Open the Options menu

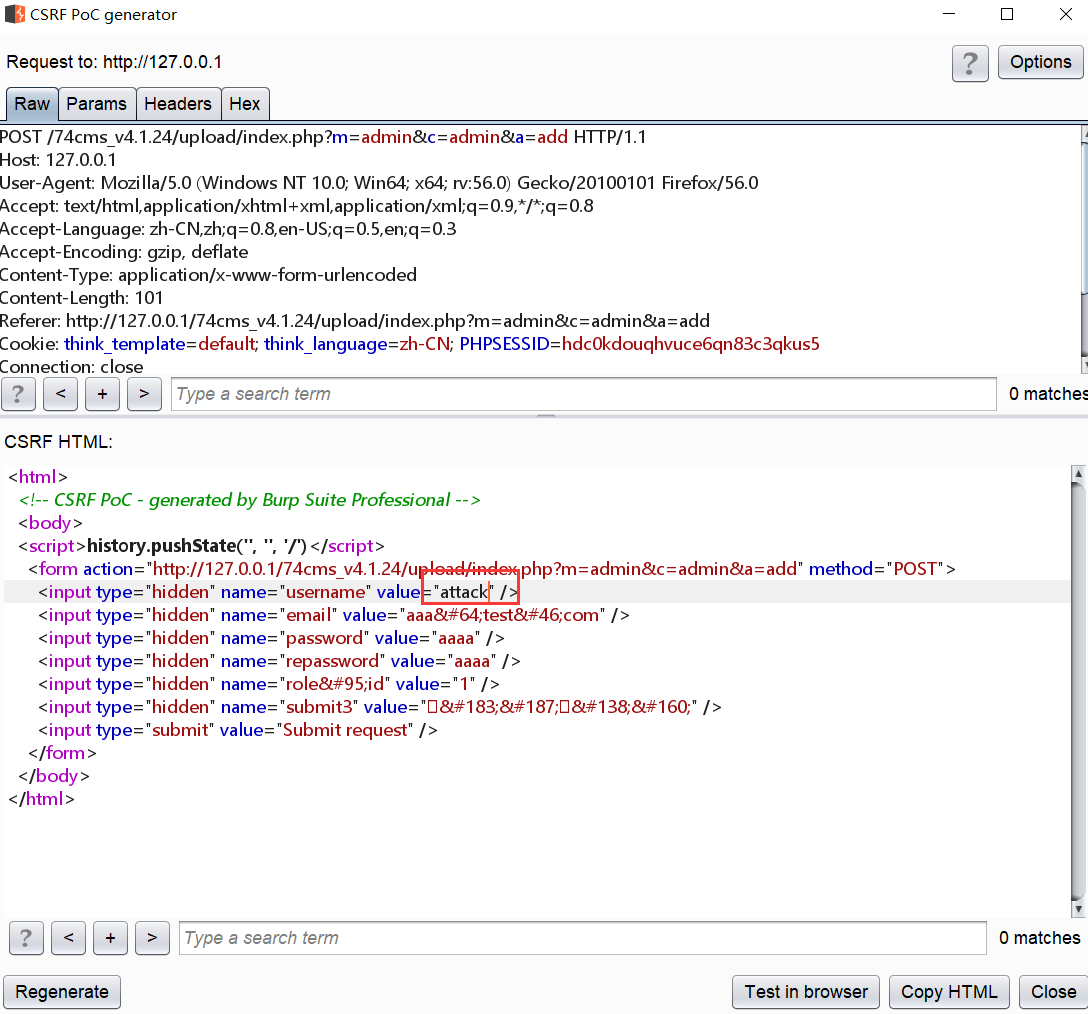click(x=1040, y=62)
